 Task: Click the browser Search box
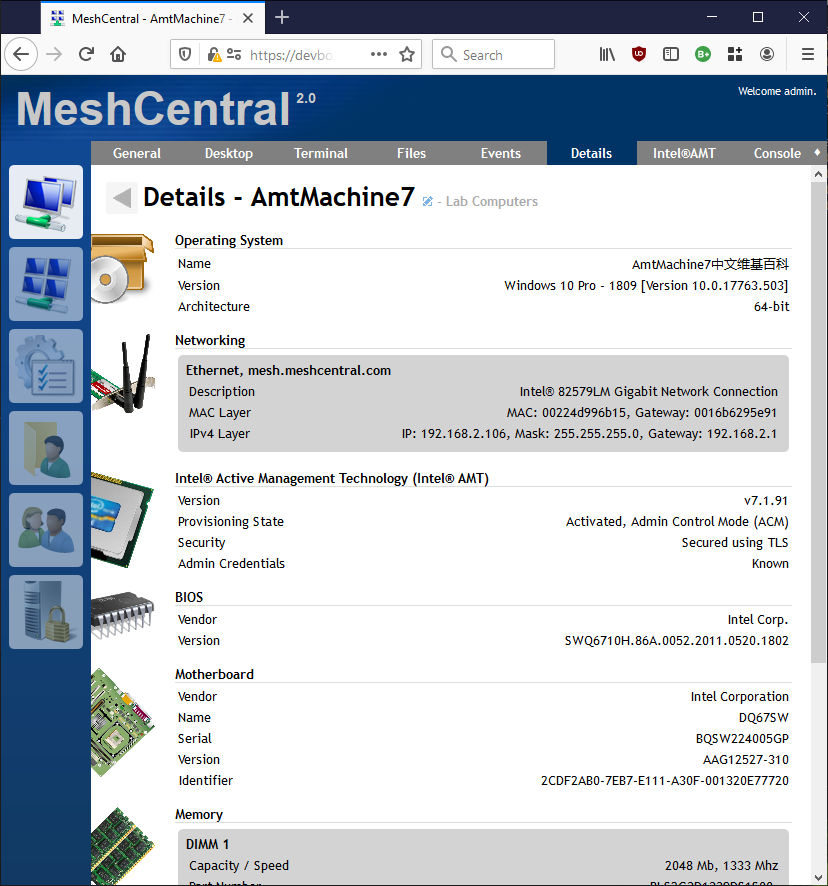click(x=493, y=54)
